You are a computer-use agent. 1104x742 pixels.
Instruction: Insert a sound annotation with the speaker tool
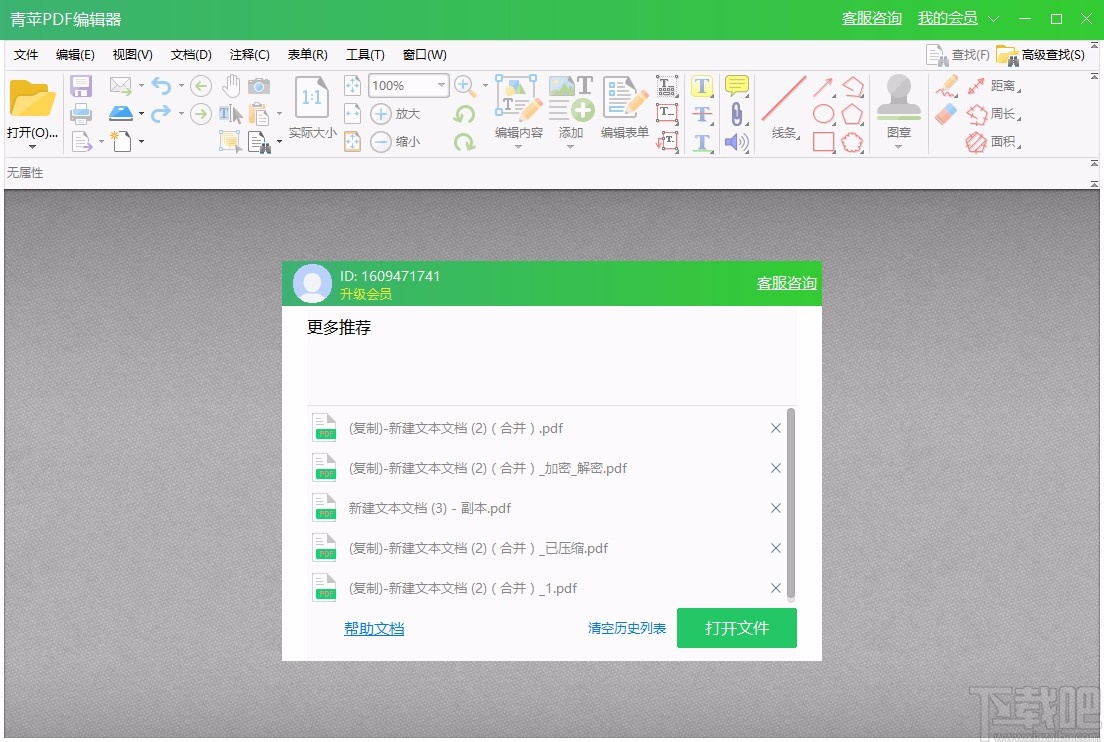point(737,141)
